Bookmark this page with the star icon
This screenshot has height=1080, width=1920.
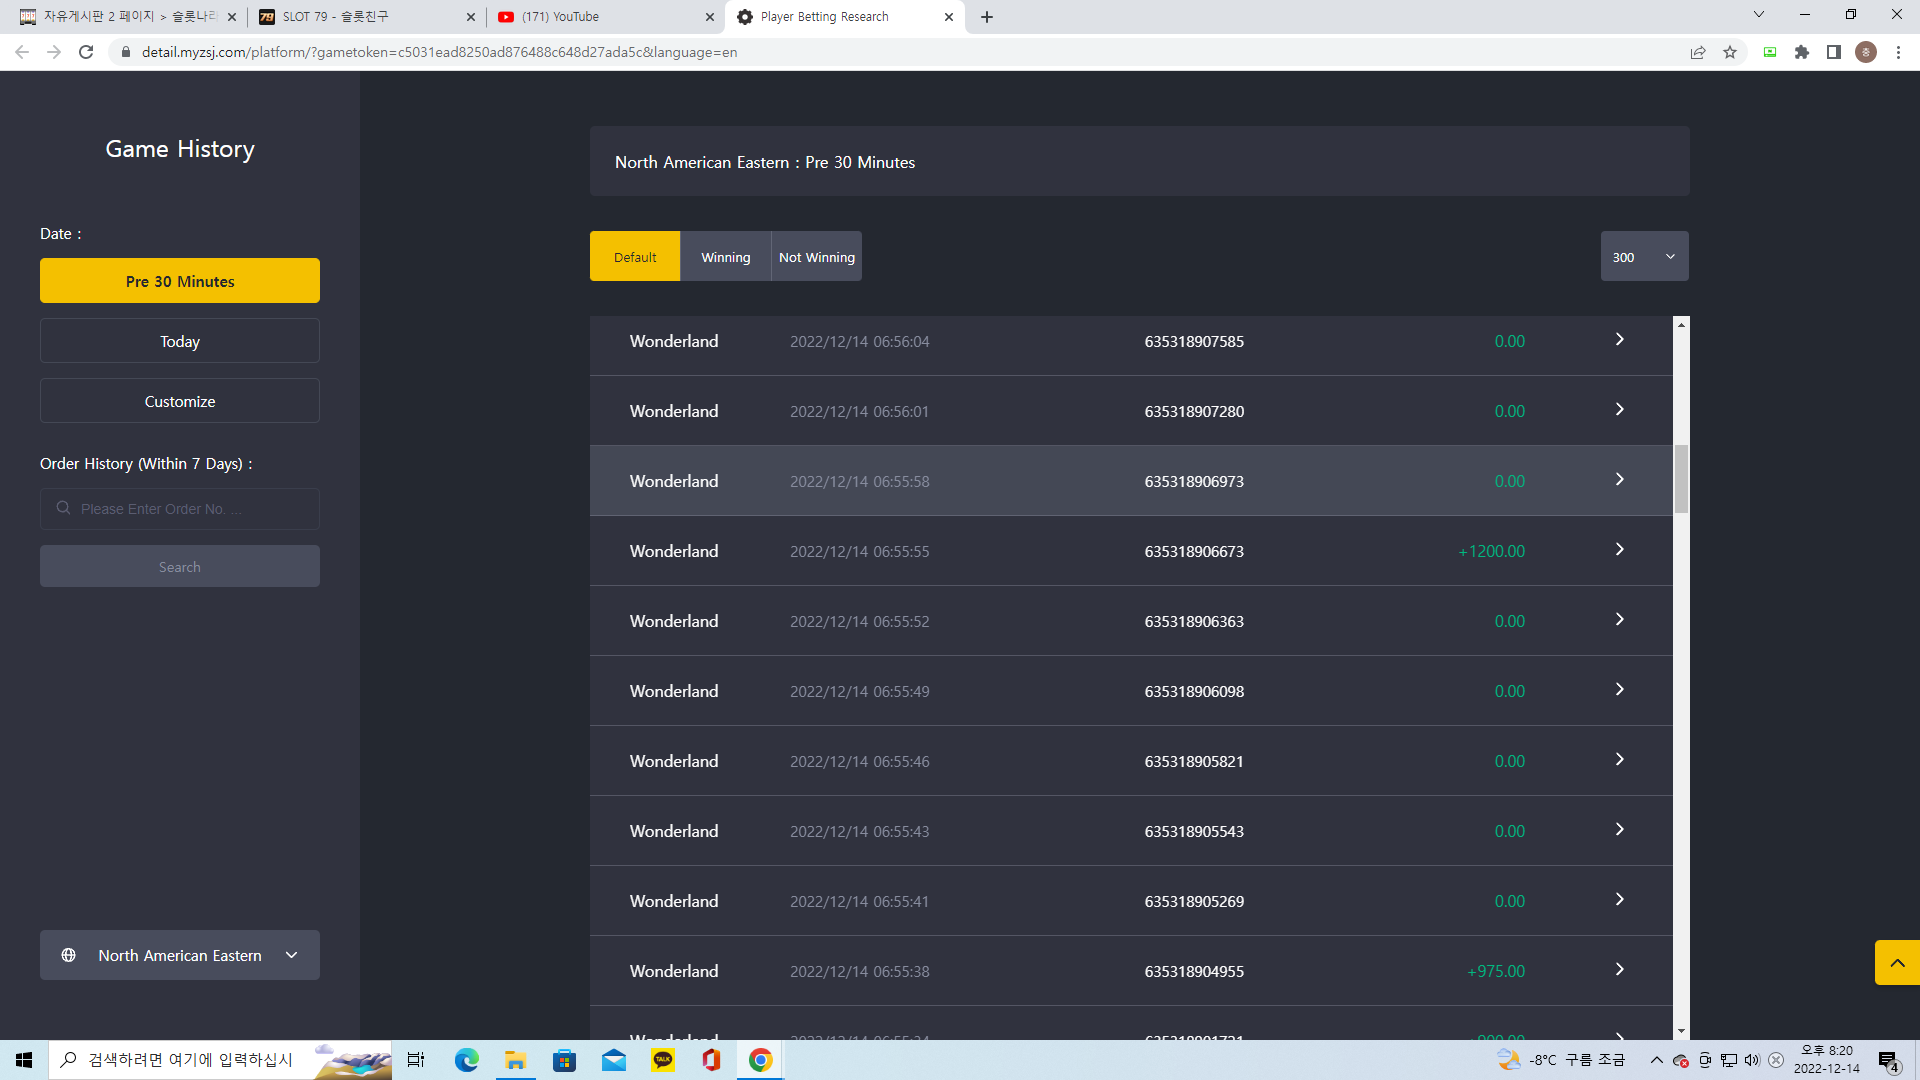(1730, 52)
